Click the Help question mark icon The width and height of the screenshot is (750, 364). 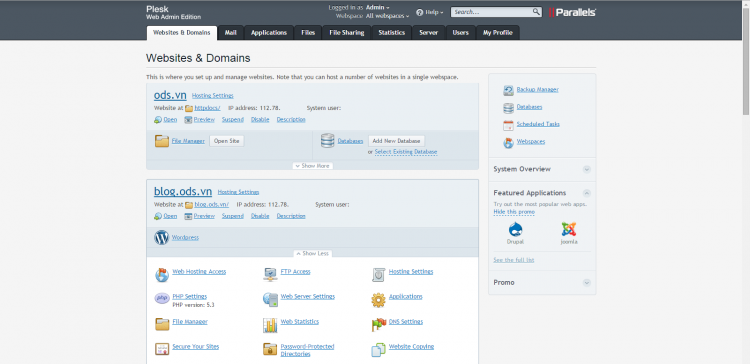point(419,12)
